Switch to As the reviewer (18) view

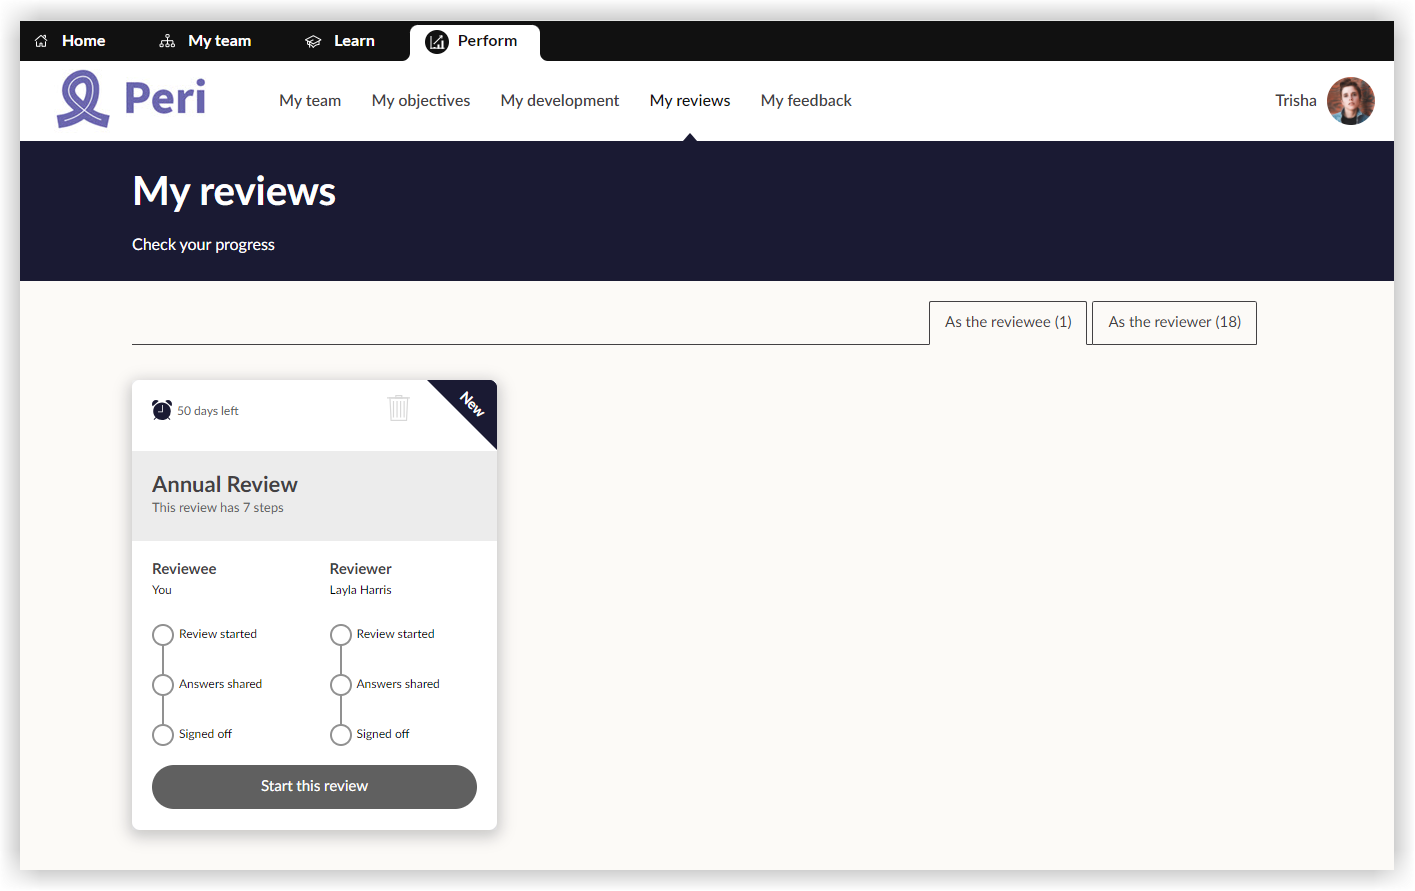coord(1174,322)
